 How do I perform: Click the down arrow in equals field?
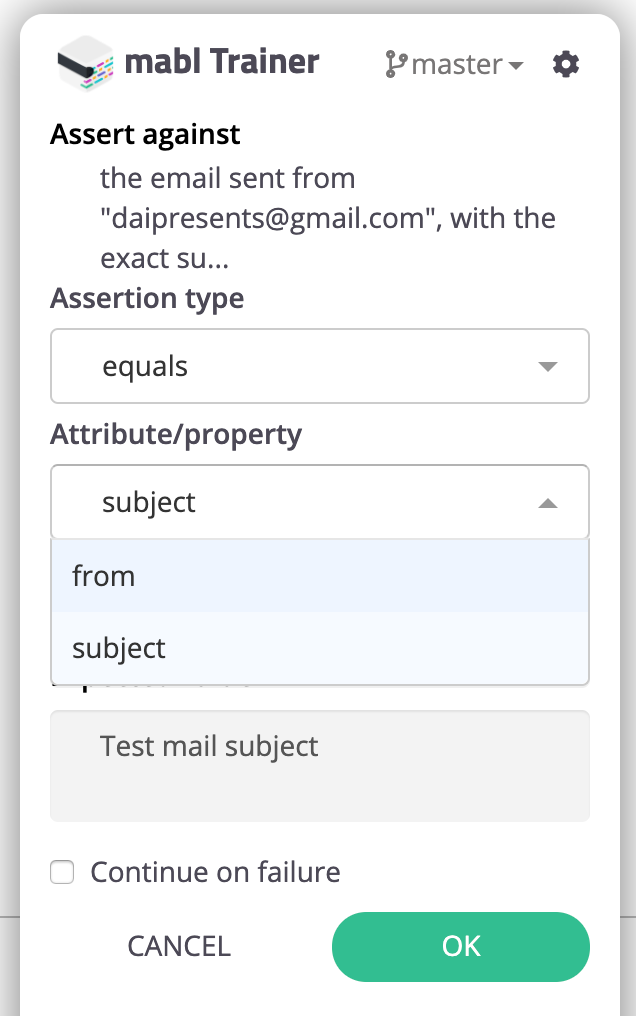pyautogui.click(x=547, y=367)
